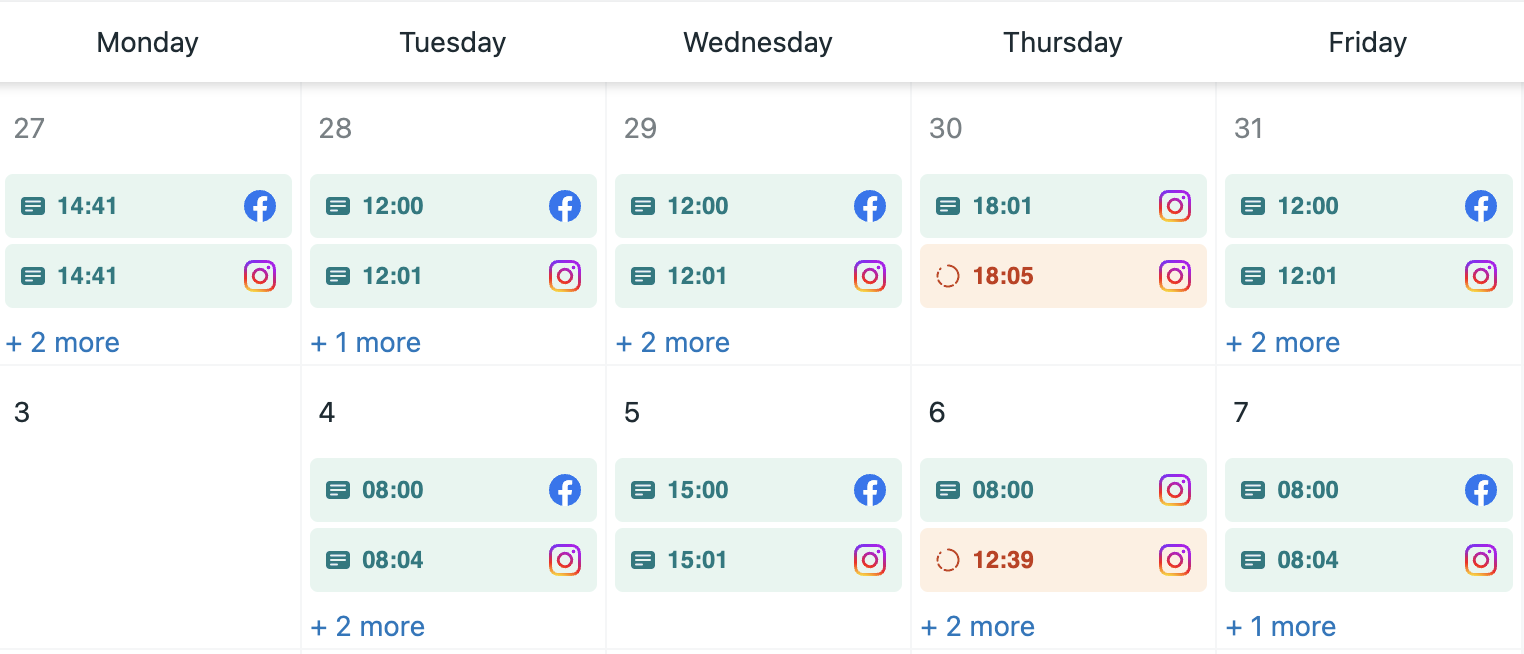Click the Wednesday column header
The height and width of the screenshot is (654, 1524).
point(757,42)
